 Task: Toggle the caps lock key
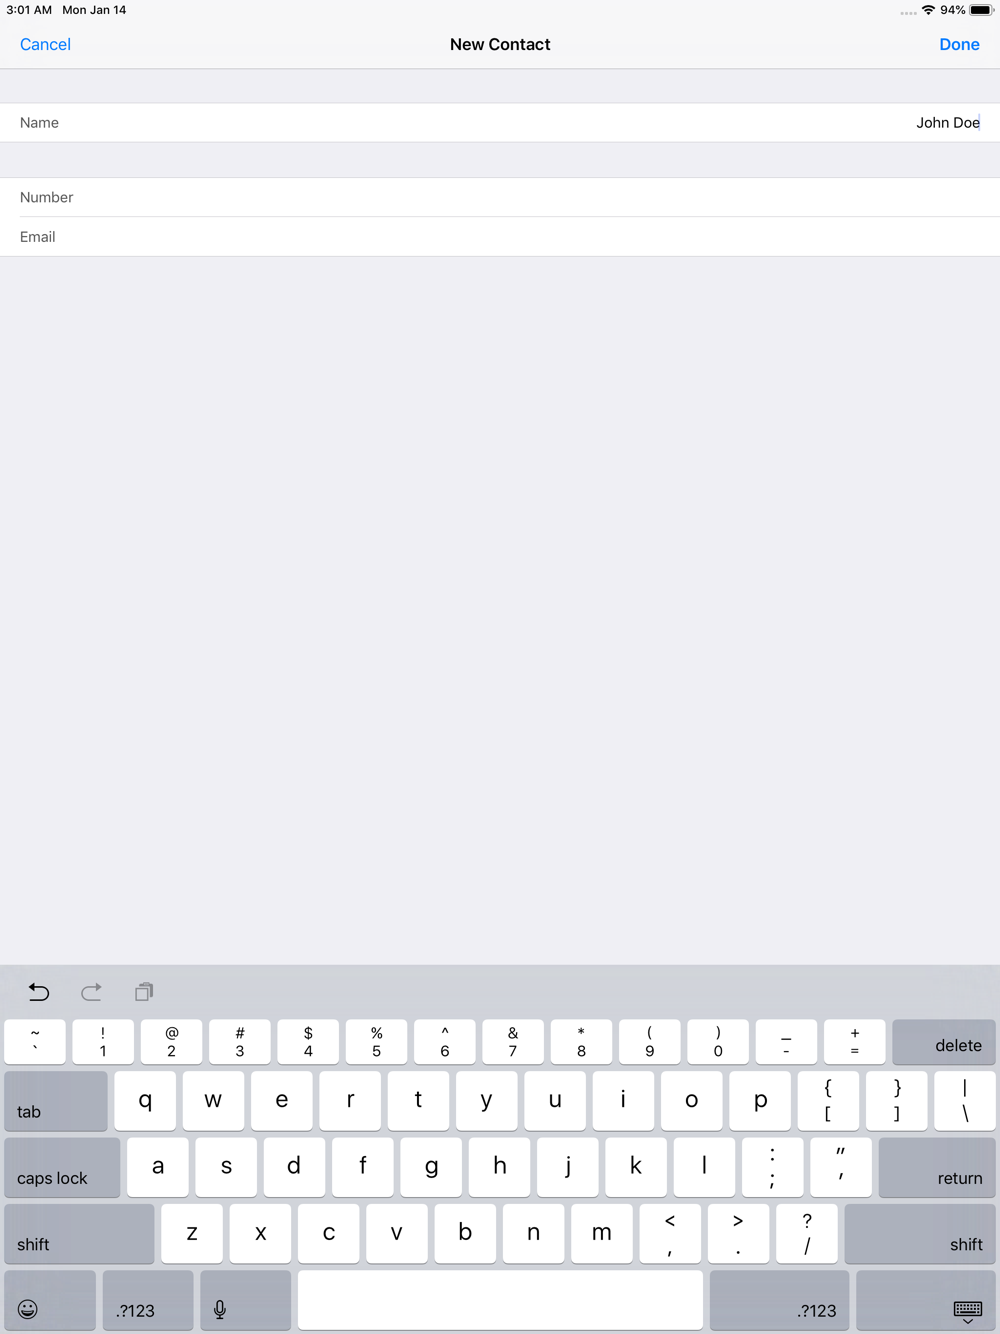coord(62,1167)
